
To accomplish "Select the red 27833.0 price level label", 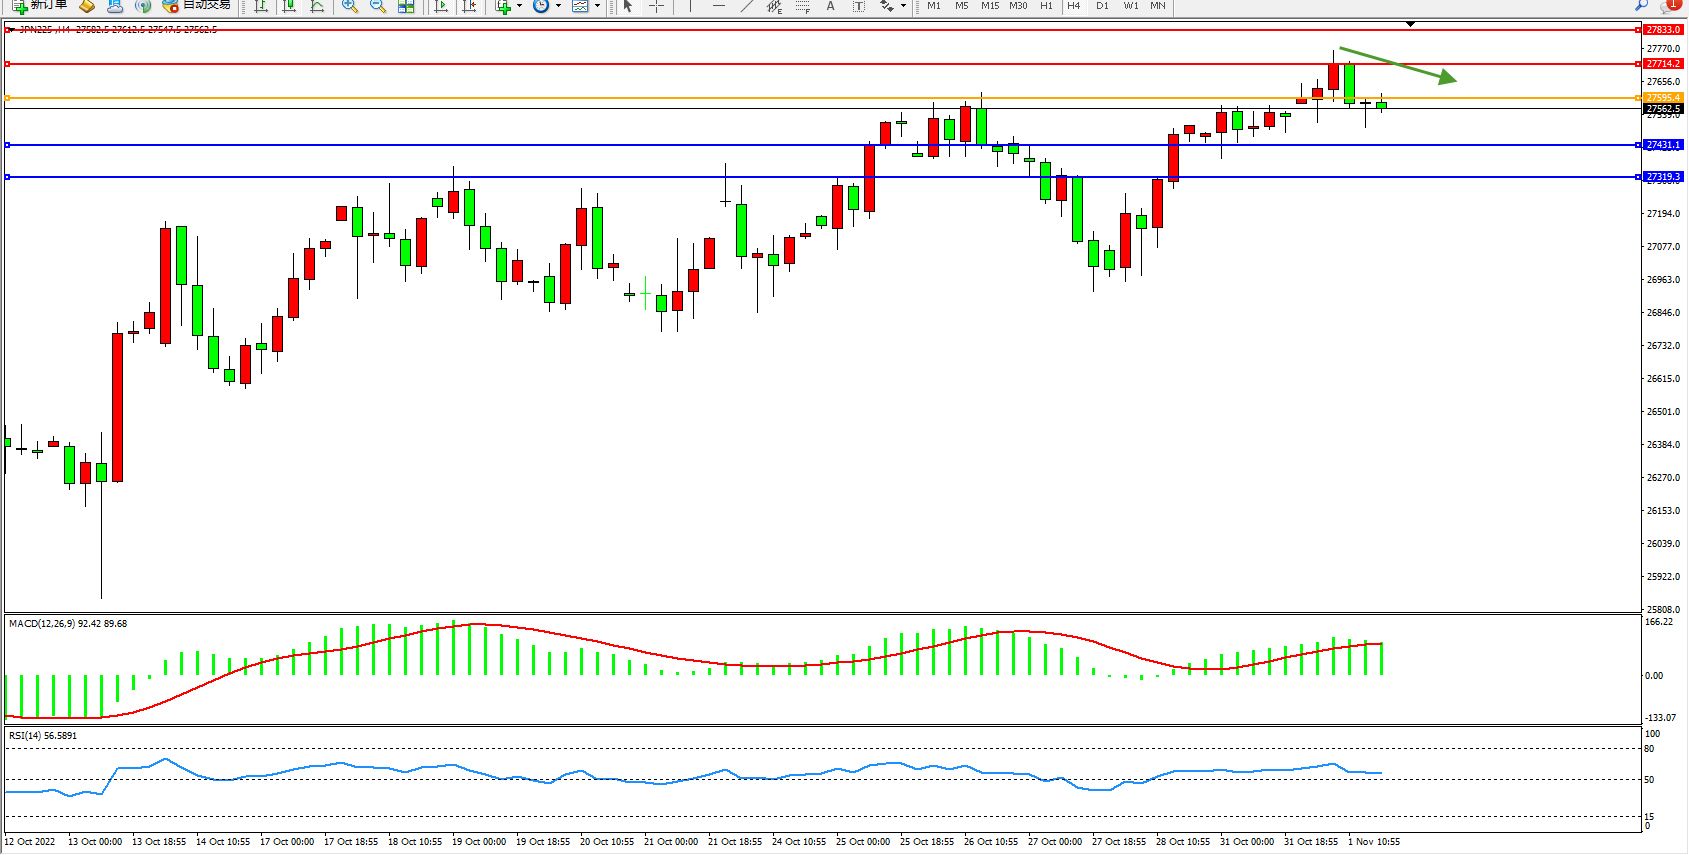I will [1663, 30].
